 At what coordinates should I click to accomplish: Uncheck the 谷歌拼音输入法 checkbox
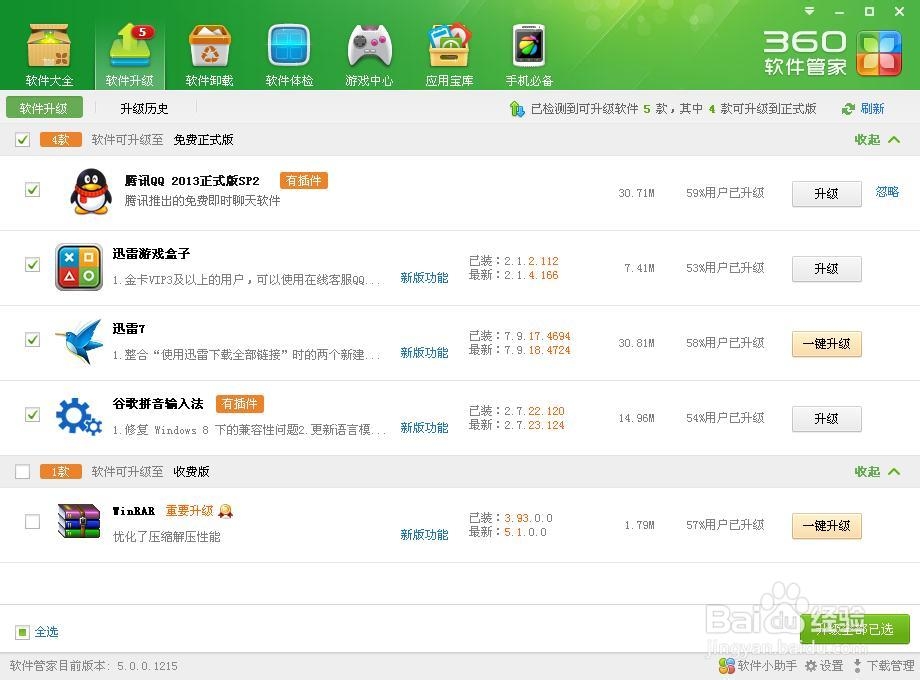coord(32,415)
